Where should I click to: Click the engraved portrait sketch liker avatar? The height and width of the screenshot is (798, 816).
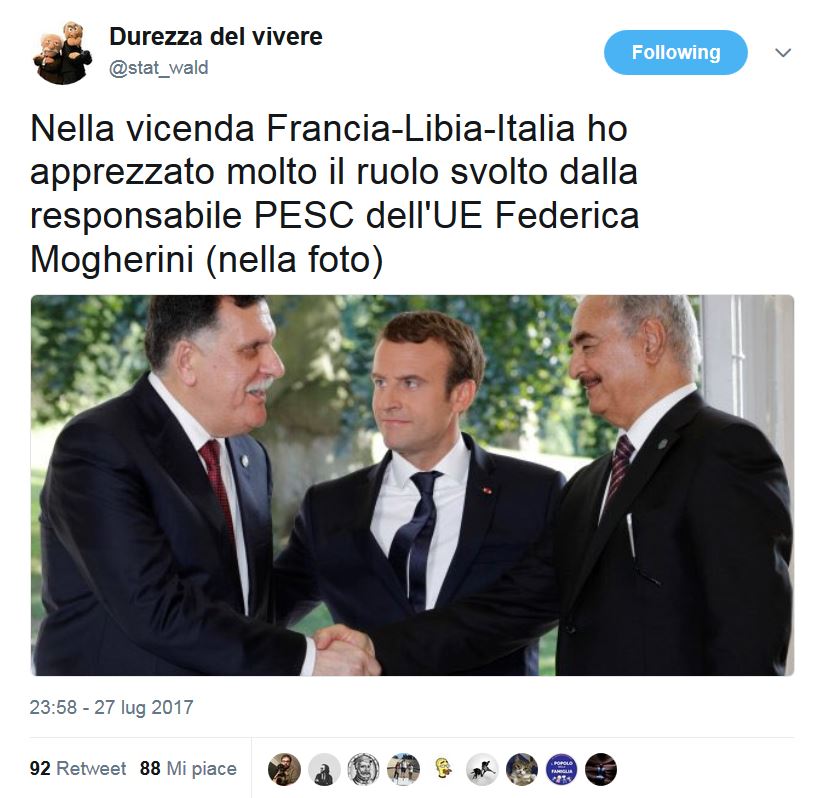click(363, 769)
